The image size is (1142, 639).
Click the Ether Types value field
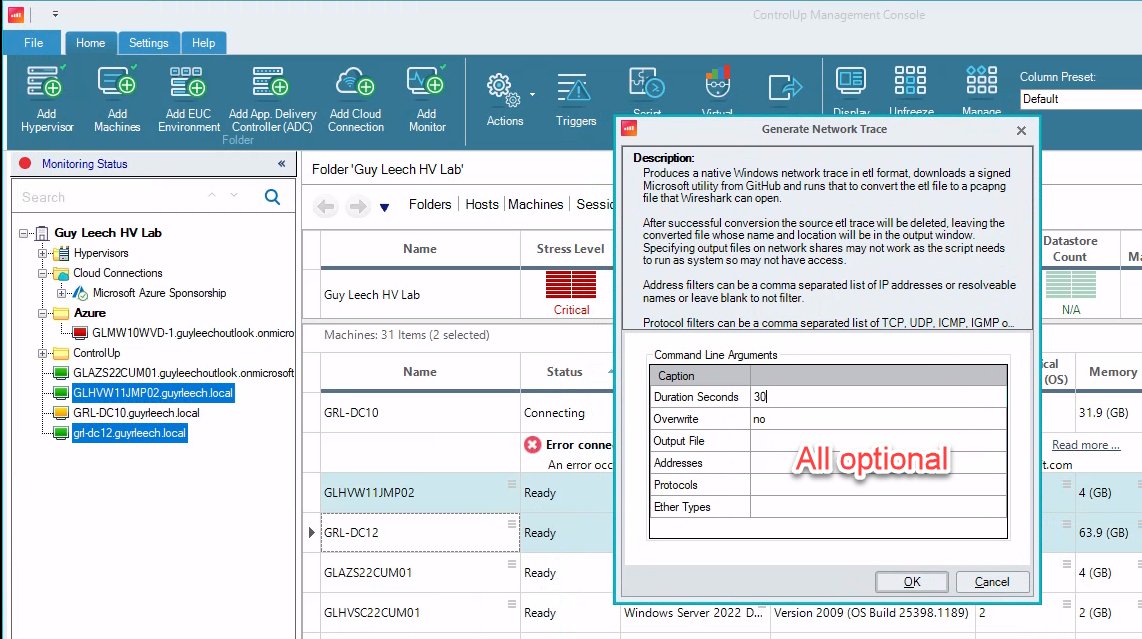pyautogui.click(x=878, y=506)
